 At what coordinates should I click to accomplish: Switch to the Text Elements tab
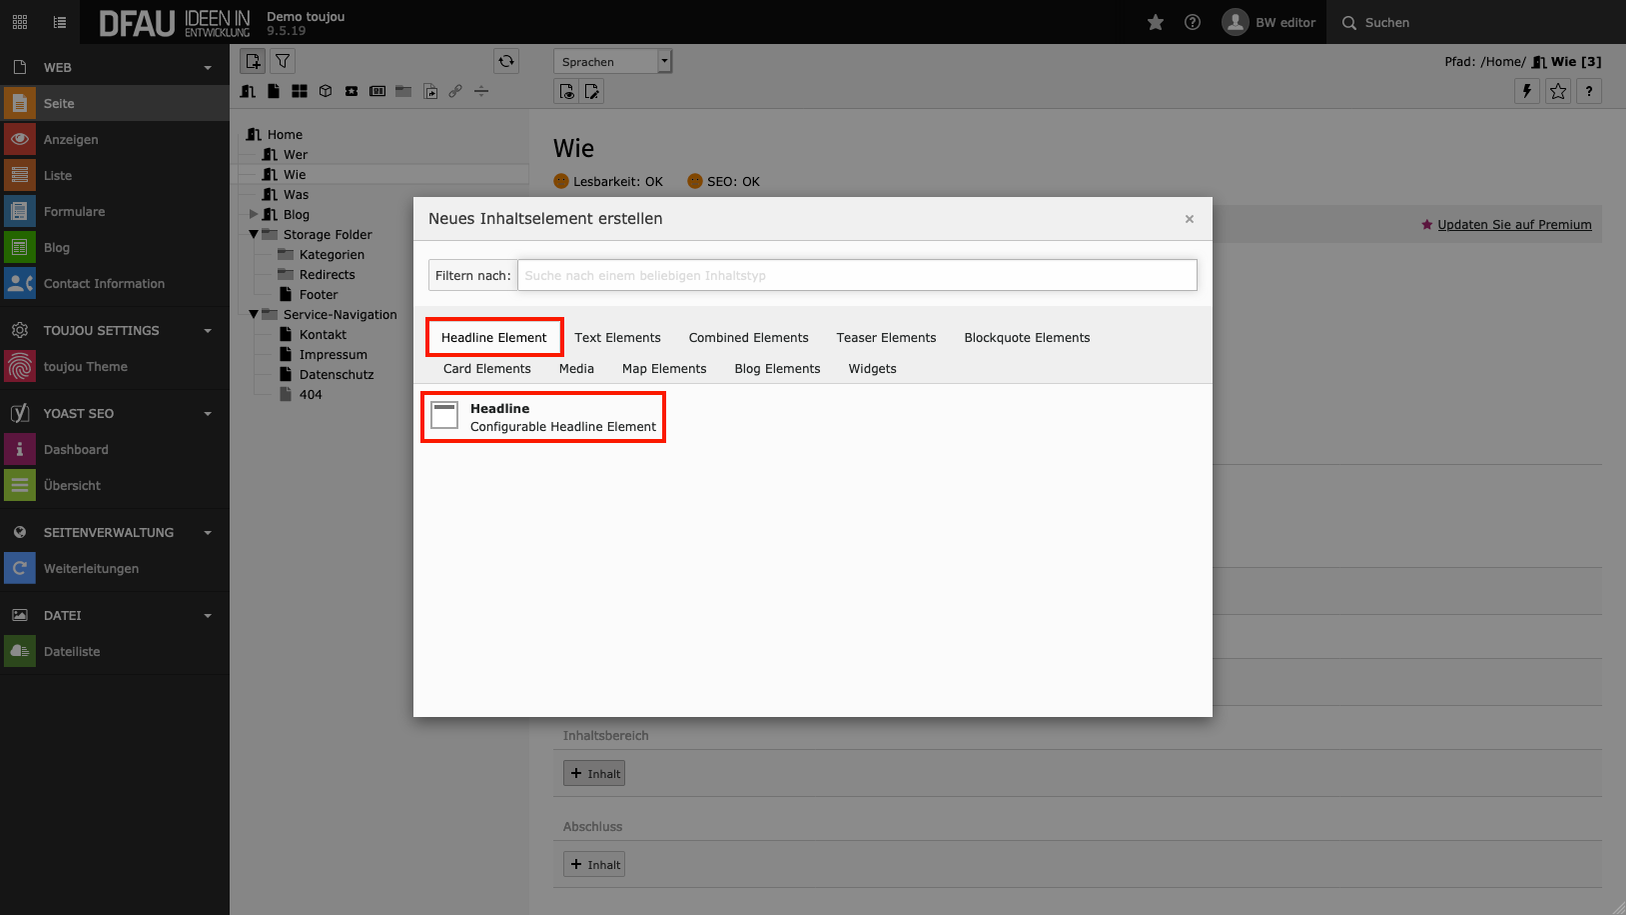tap(617, 338)
